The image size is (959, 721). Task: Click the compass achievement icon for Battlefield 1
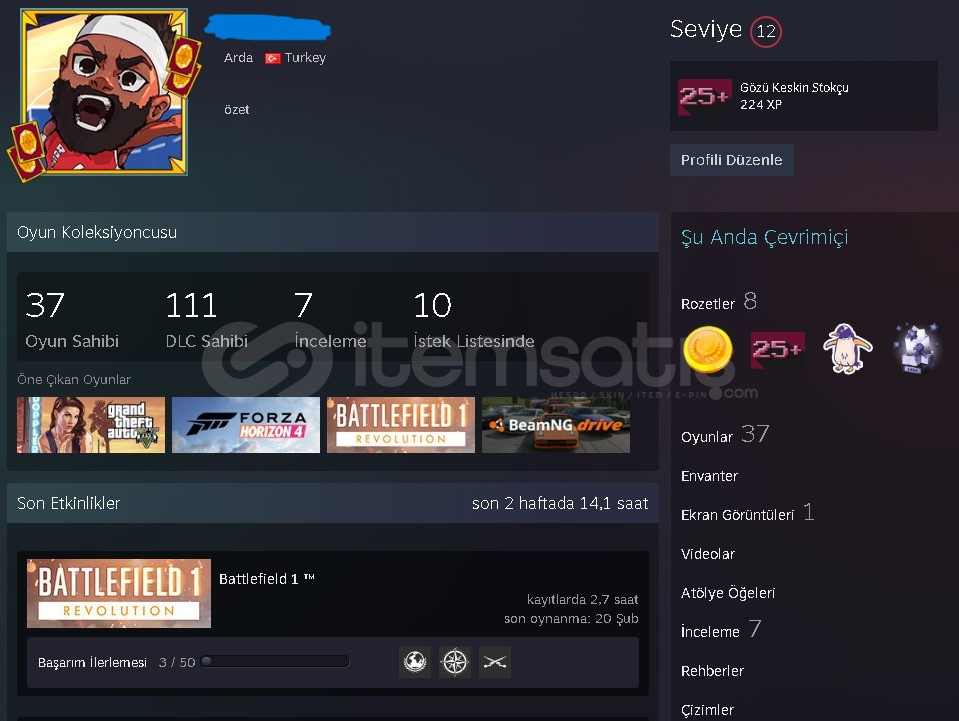coord(455,662)
